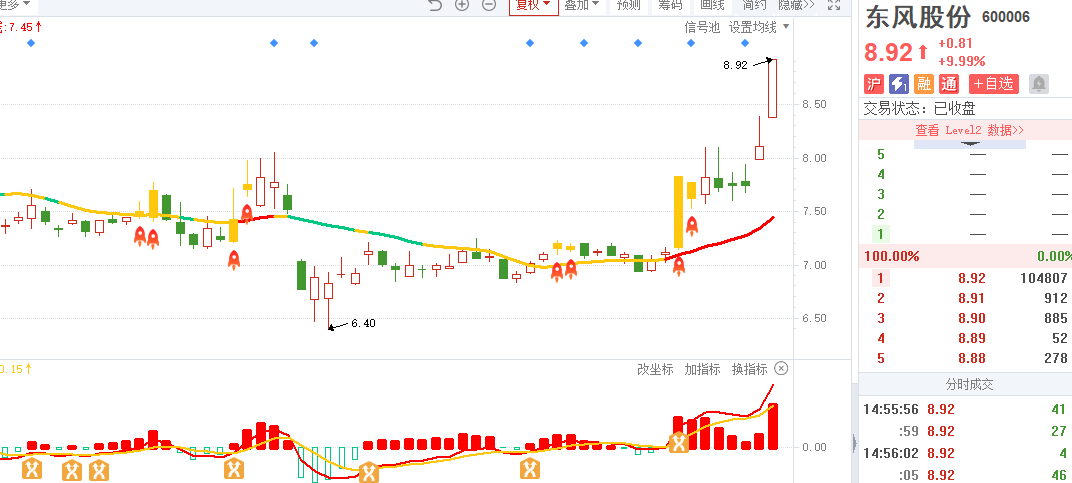Click the price change value +0.81
1072x483 pixels.
click(955, 44)
